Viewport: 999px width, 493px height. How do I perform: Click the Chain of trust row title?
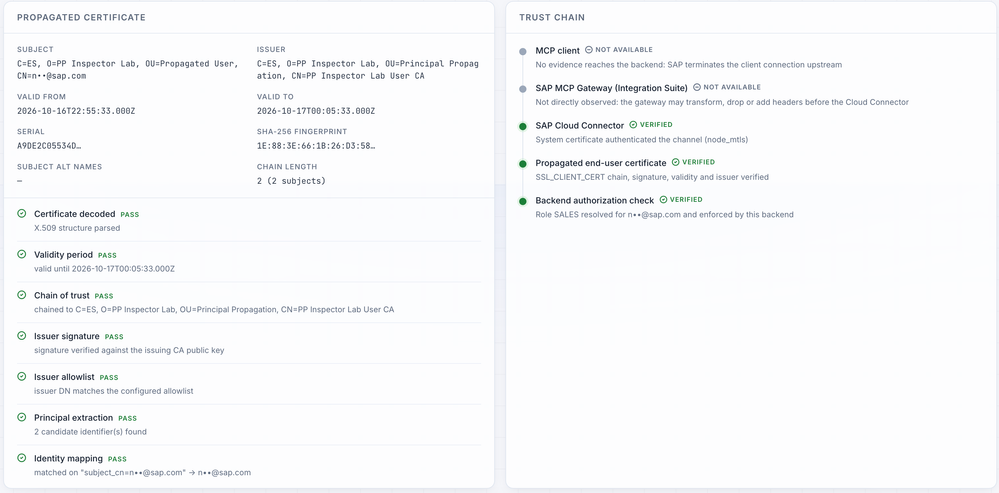[x=62, y=296]
